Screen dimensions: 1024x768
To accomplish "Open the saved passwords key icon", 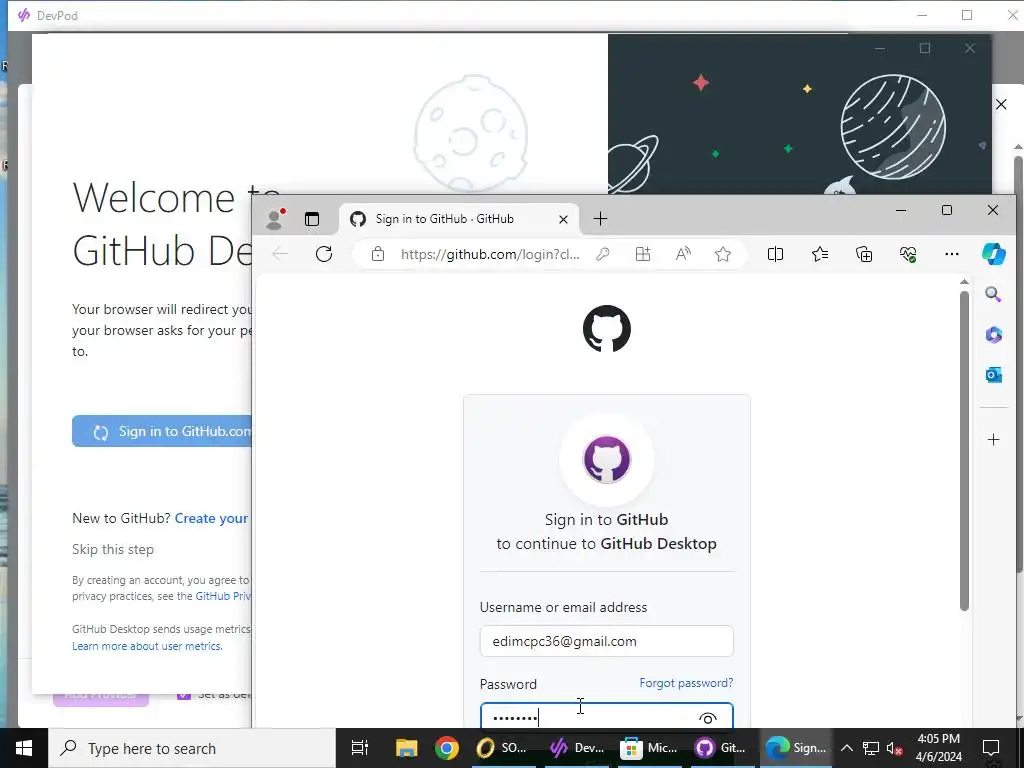I will coord(603,254).
